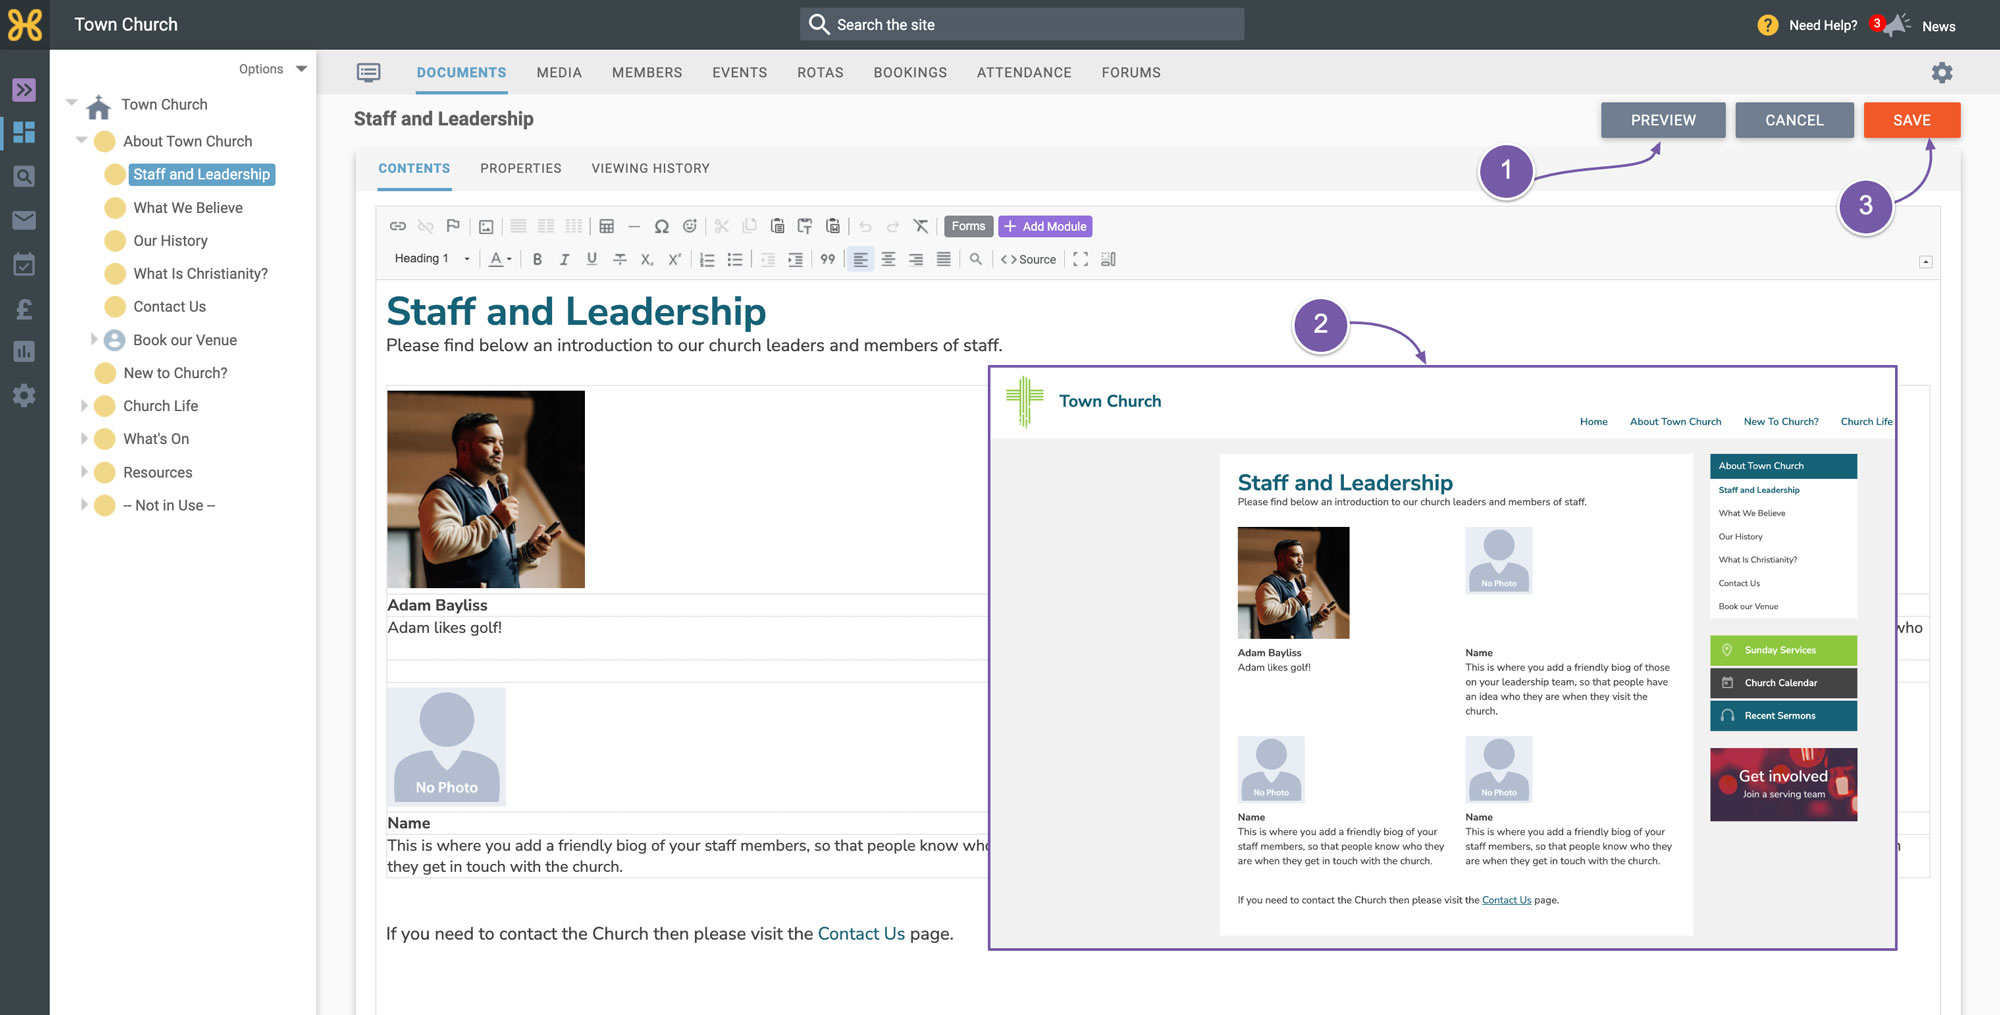Maximize the editor to fullscreen

pyautogui.click(x=1081, y=259)
